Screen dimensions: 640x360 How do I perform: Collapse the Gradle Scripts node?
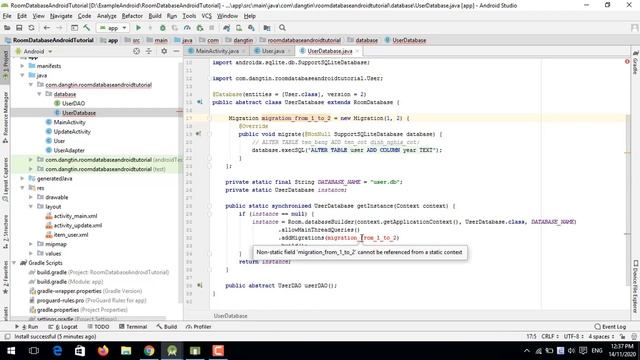(x=15, y=263)
